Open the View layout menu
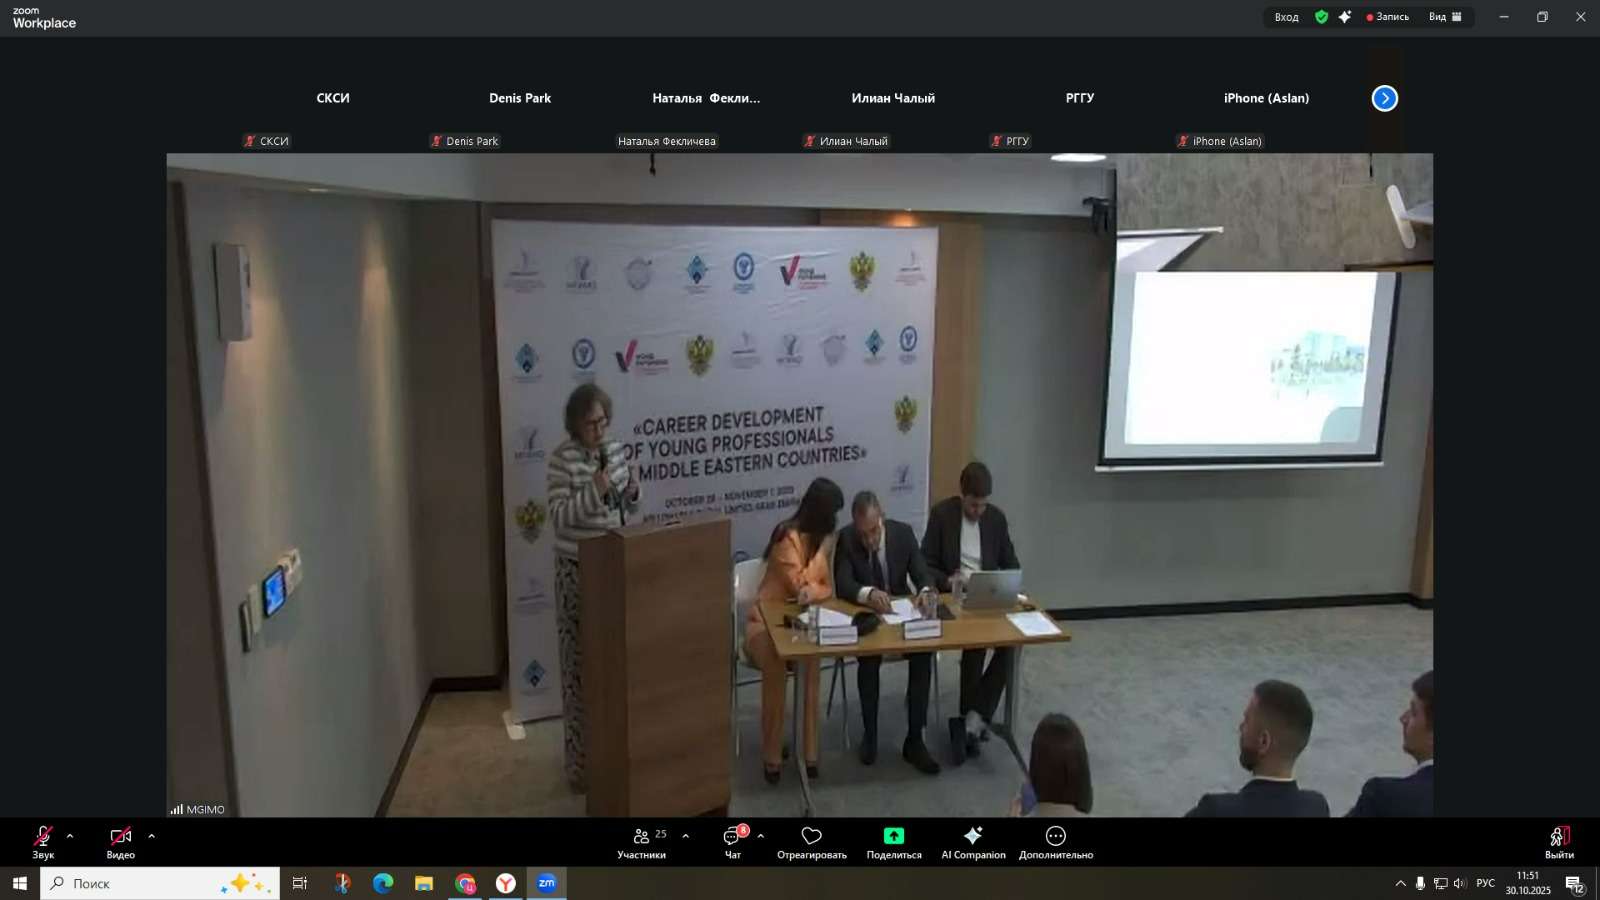 point(1445,17)
